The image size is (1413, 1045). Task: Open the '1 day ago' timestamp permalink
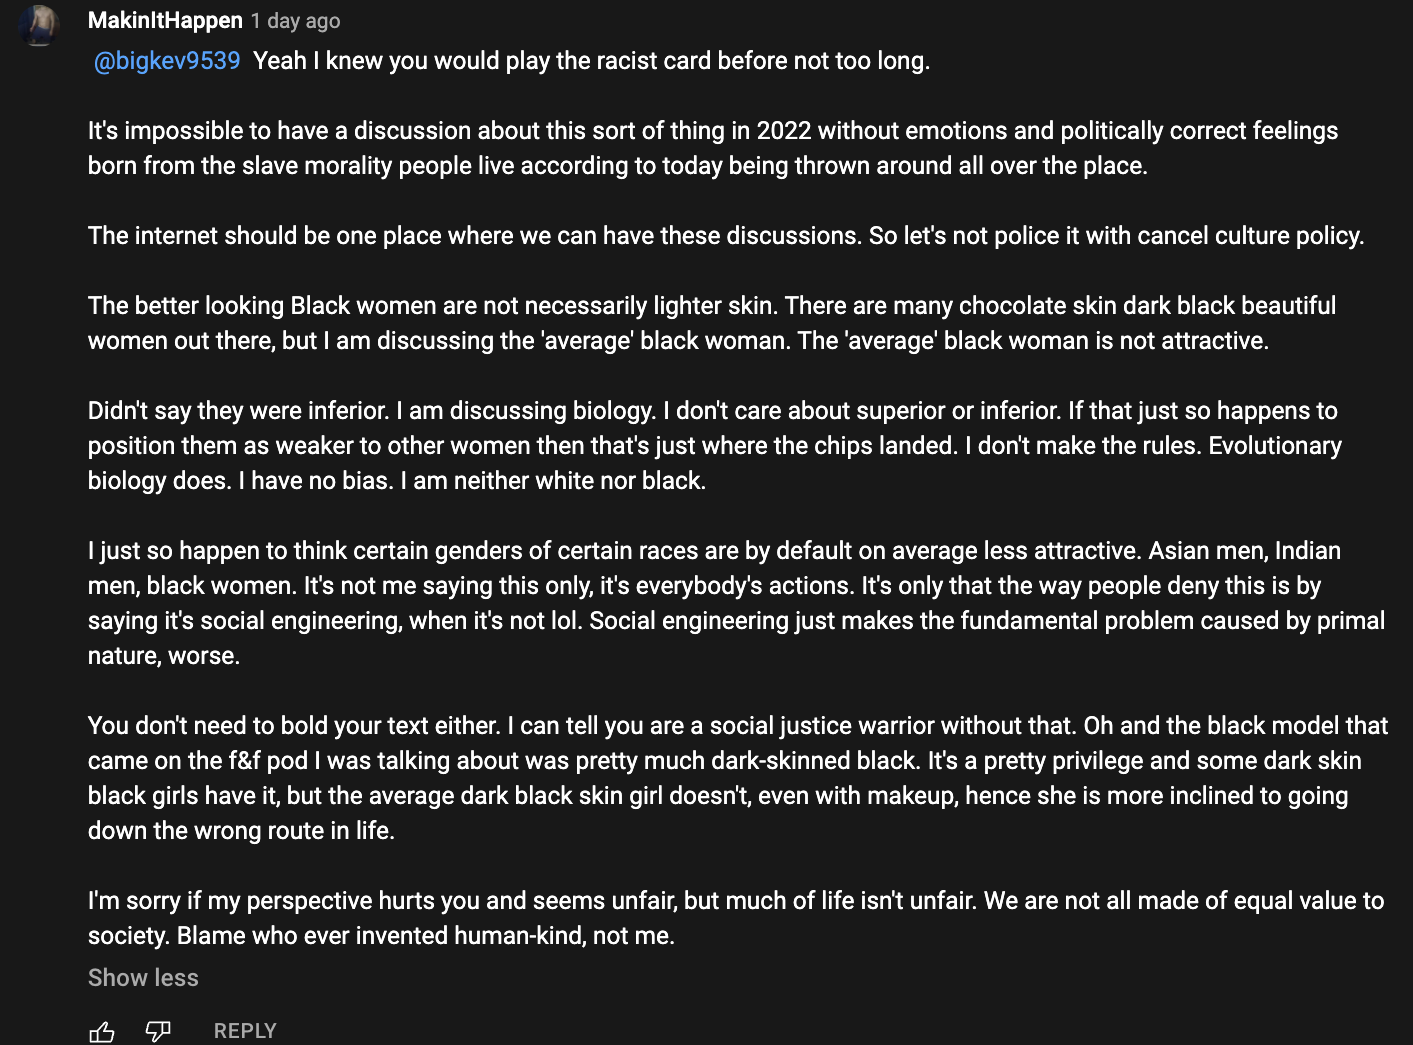[295, 21]
